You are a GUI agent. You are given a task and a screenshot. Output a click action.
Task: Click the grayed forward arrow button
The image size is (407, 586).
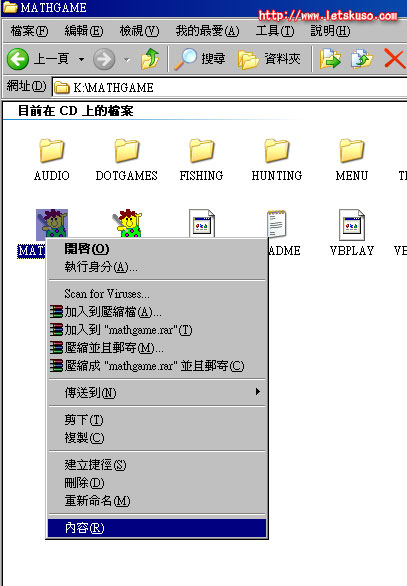(x=104, y=59)
